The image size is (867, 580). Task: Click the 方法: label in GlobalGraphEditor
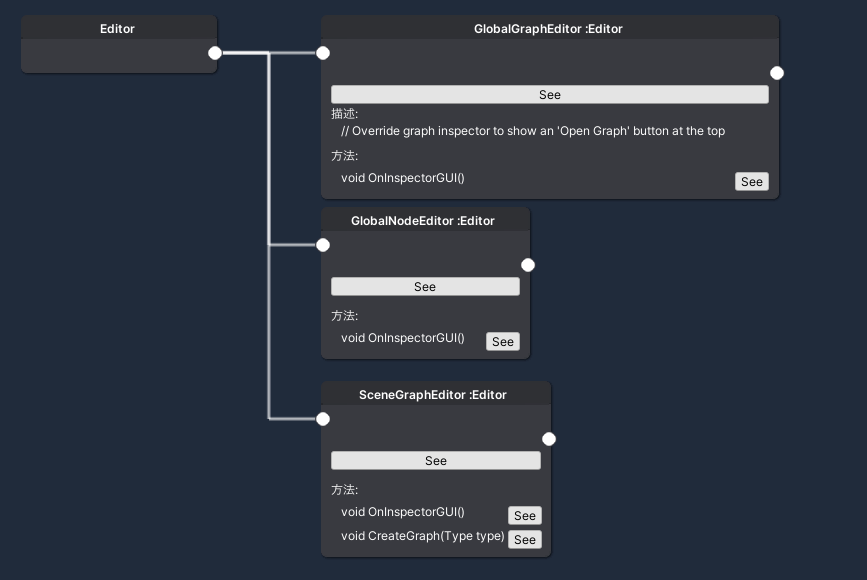(x=344, y=156)
